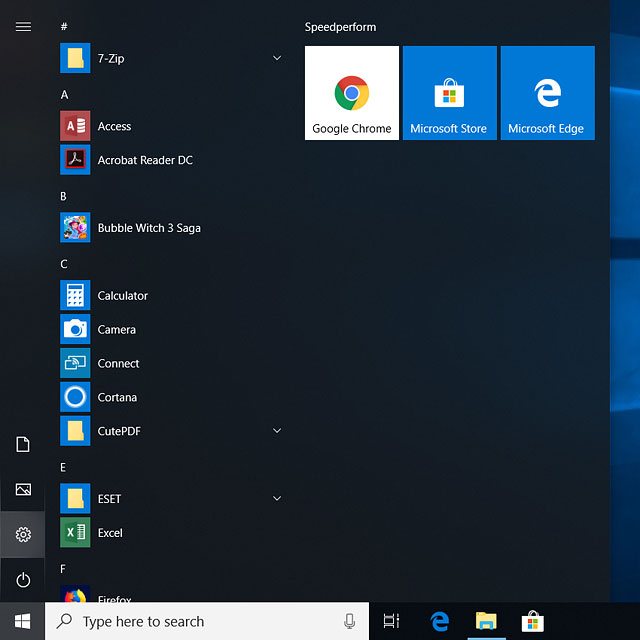
Task: Click the 'Type here to search' box
Action: tap(200, 621)
